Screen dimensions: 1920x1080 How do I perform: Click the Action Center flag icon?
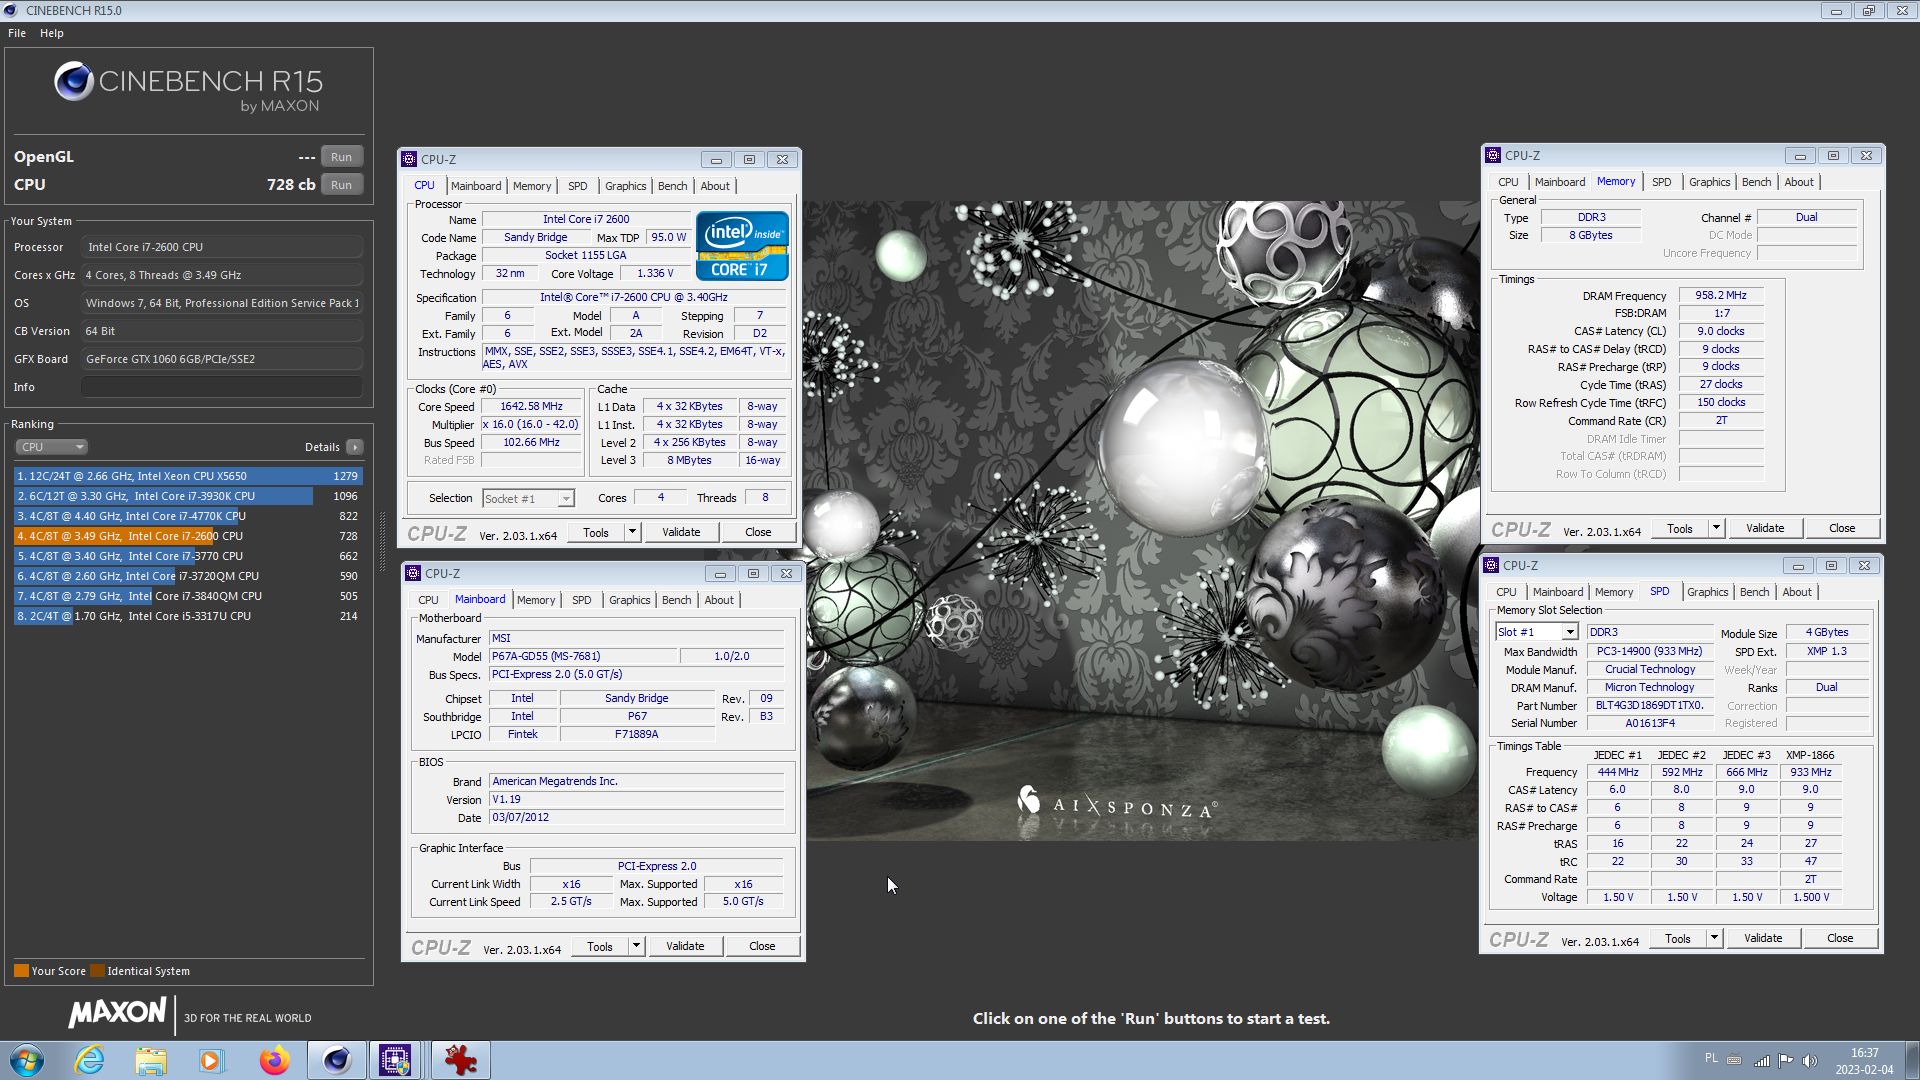click(1785, 1061)
